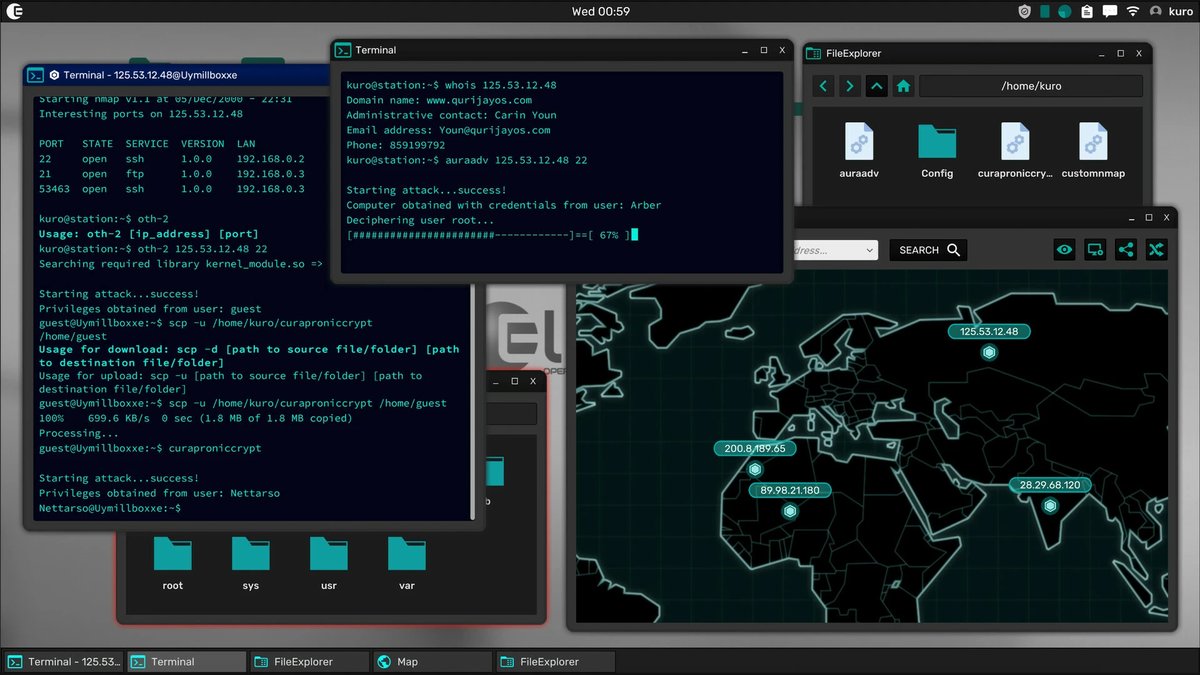Go to home directory in FileExplorer
Image resolution: width=1200 pixels, height=675 pixels.
pyautogui.click(x=904, y=86)
